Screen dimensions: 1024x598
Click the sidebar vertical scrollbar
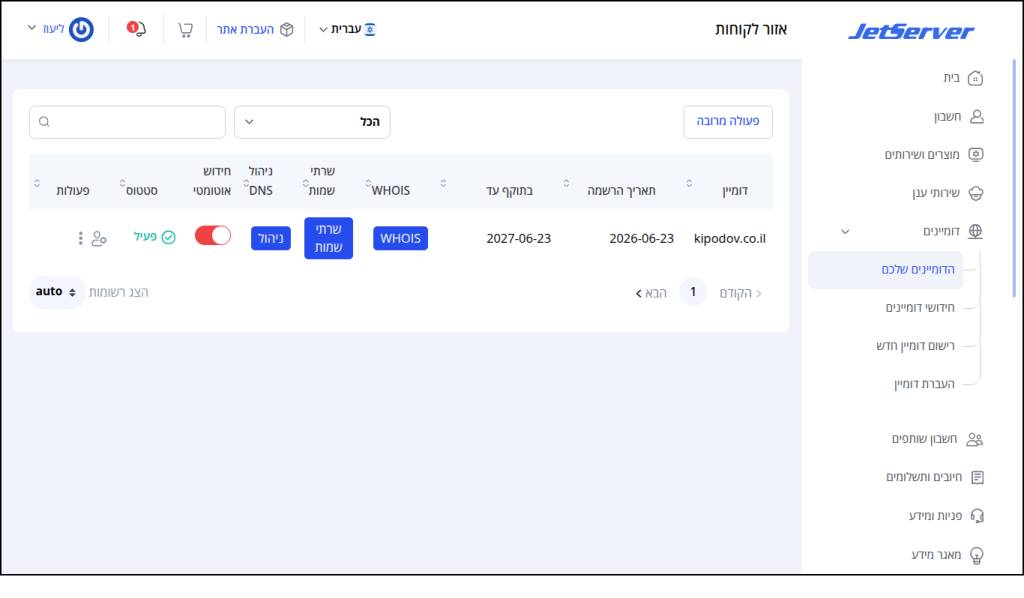[1014, 178]
